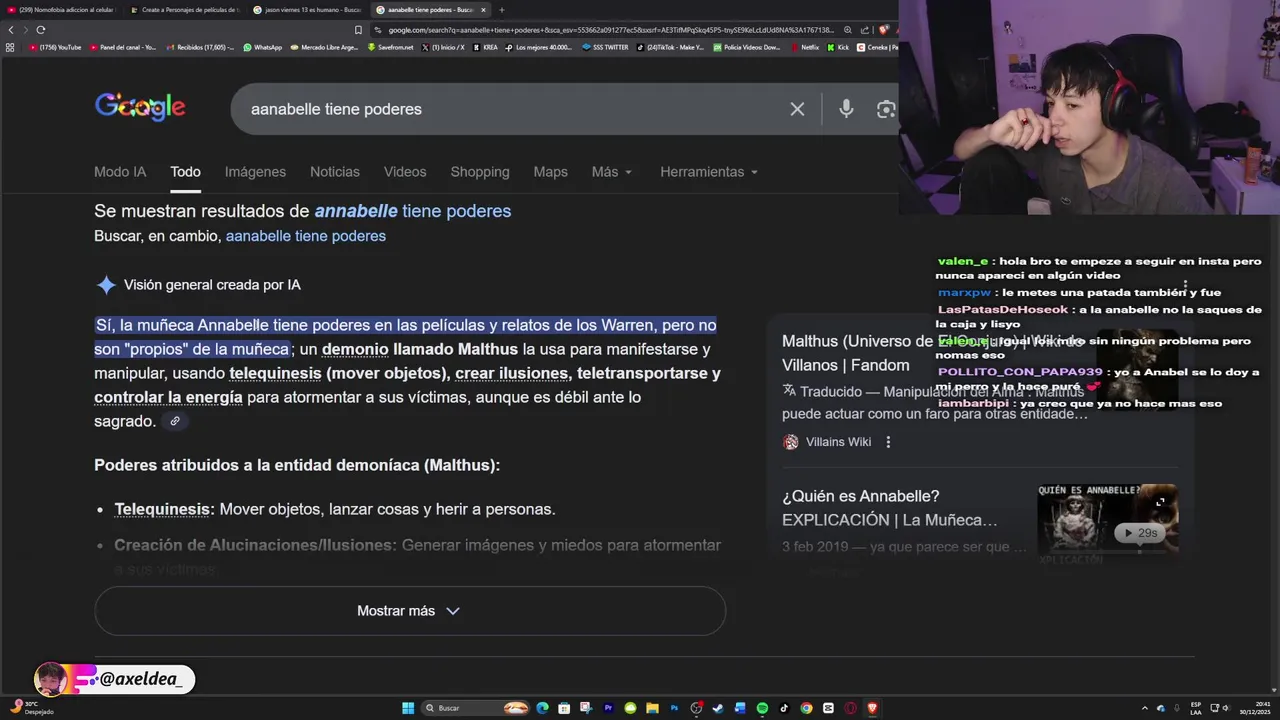Open CapCut from taskbar
Screen dimensions: 1280x720
coord(828,708)
